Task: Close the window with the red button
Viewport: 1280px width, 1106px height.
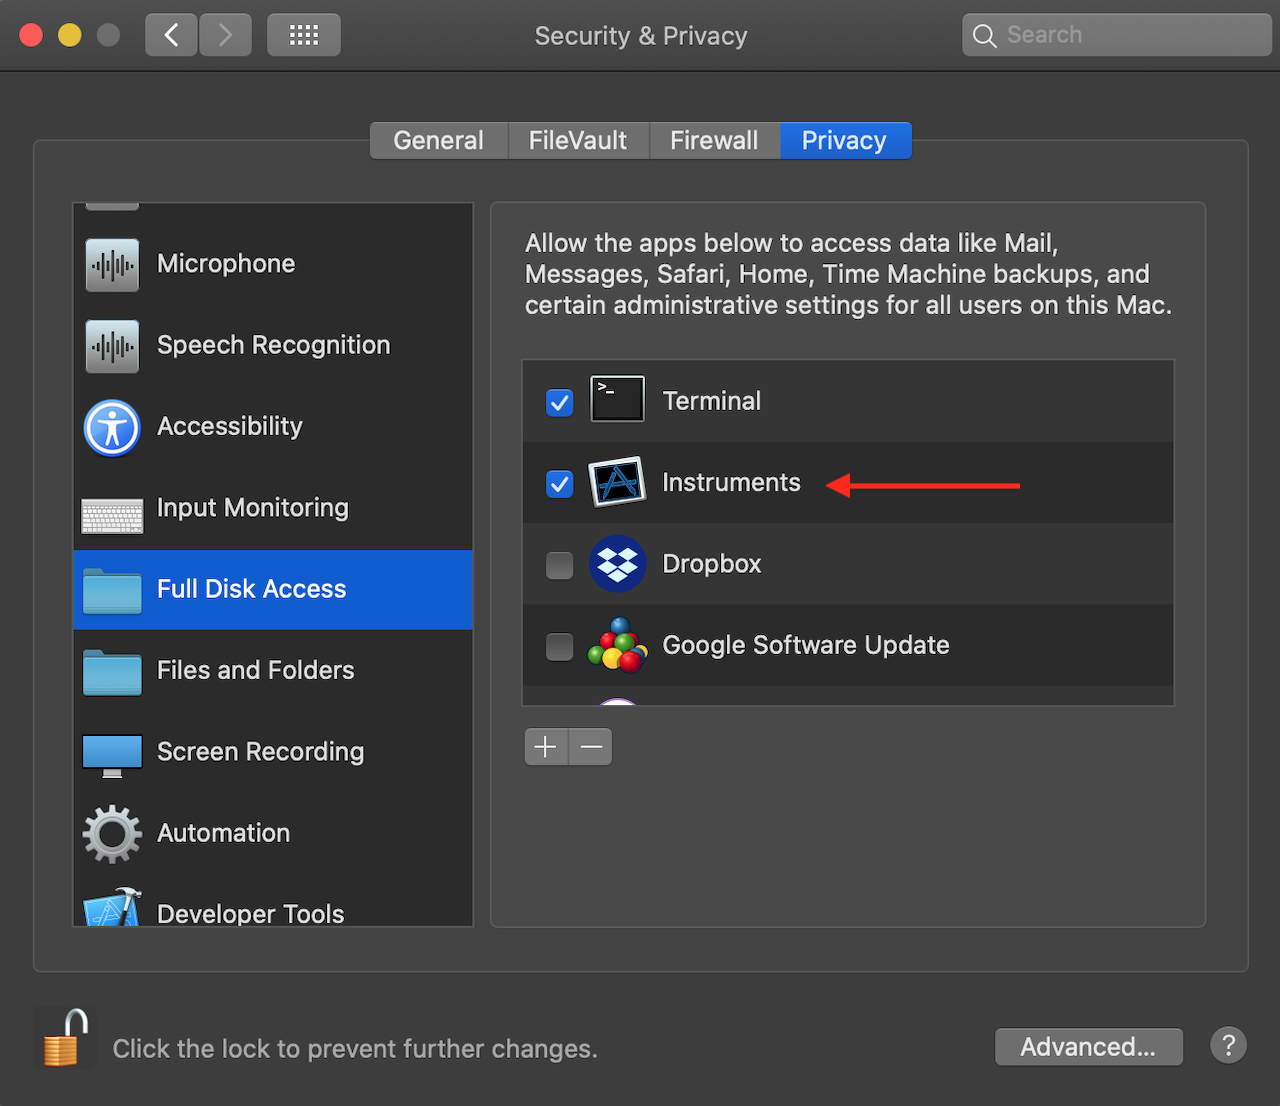Action: point(31,36)
